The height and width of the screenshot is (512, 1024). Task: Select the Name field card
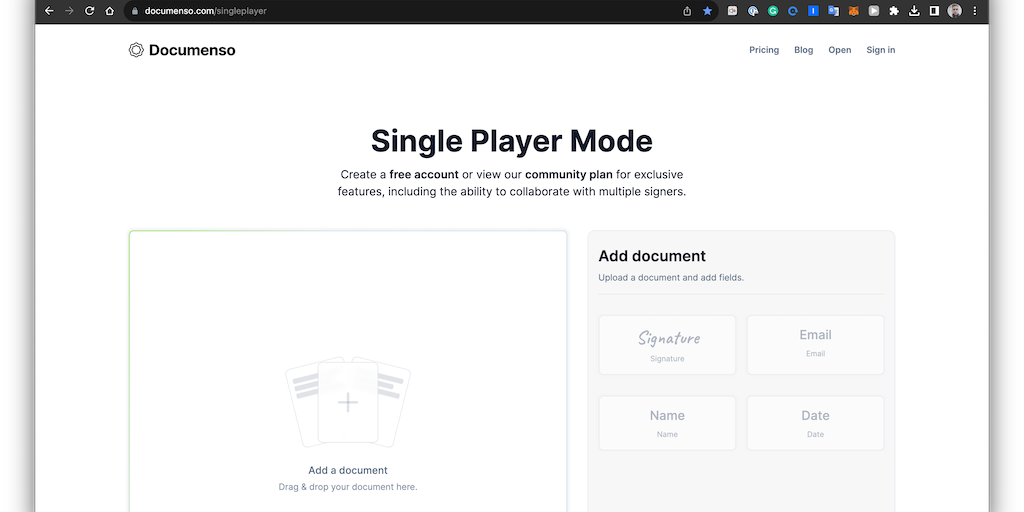click(667, 423)
